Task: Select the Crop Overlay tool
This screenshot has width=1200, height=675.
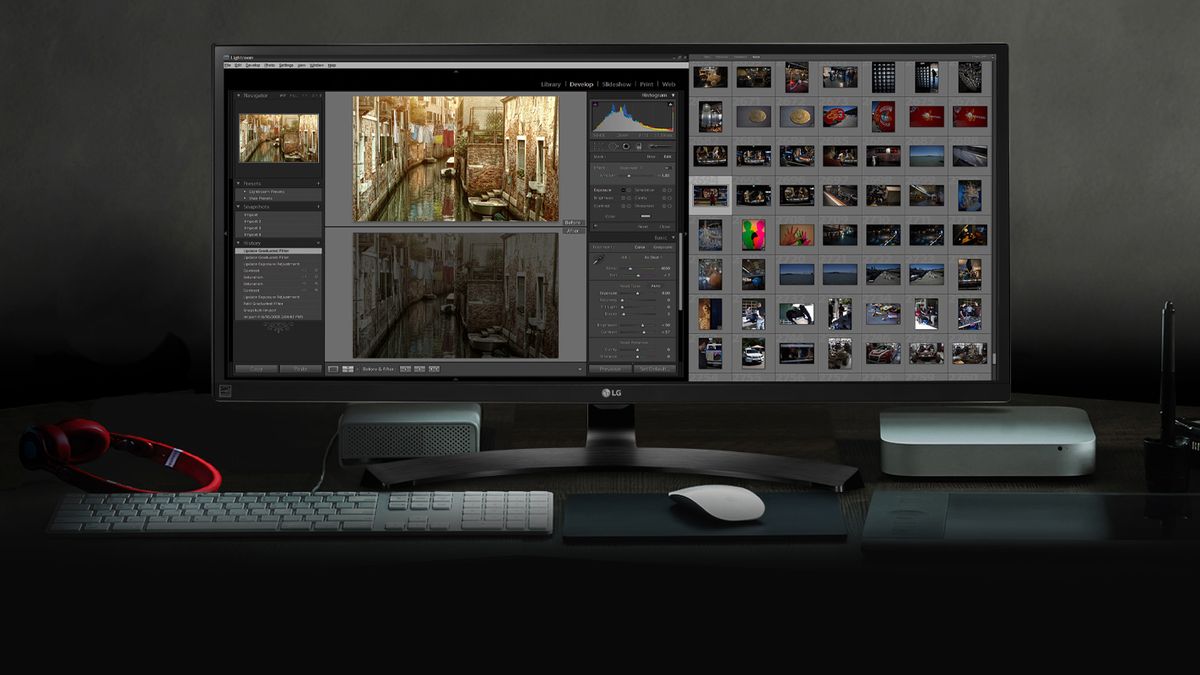Action: pyautogui.click(x=596, y=146)
